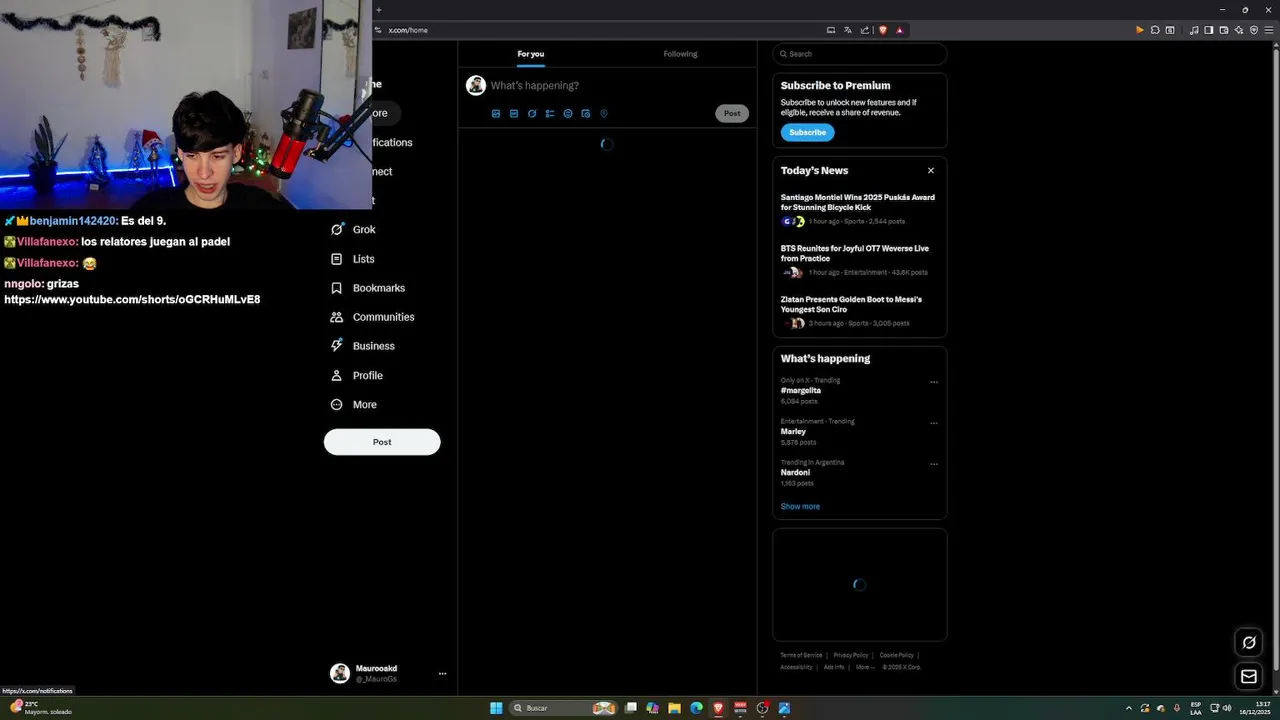Image resolution: width=1280 pixels, height=720 pixels.
Task: Click the Subscribe to Premium button
Action: pos(807,133)
